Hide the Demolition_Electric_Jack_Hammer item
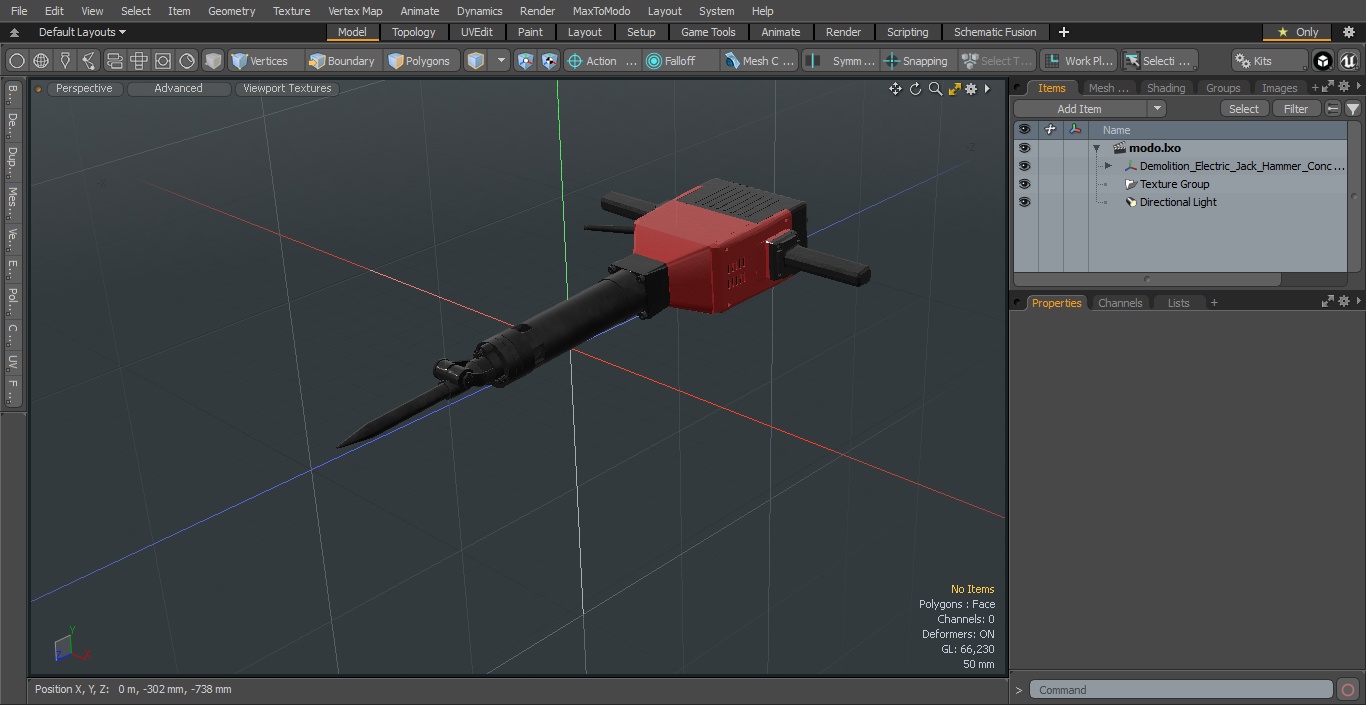The width and height of the screenshot is (1366, 705). point(1024,166)
